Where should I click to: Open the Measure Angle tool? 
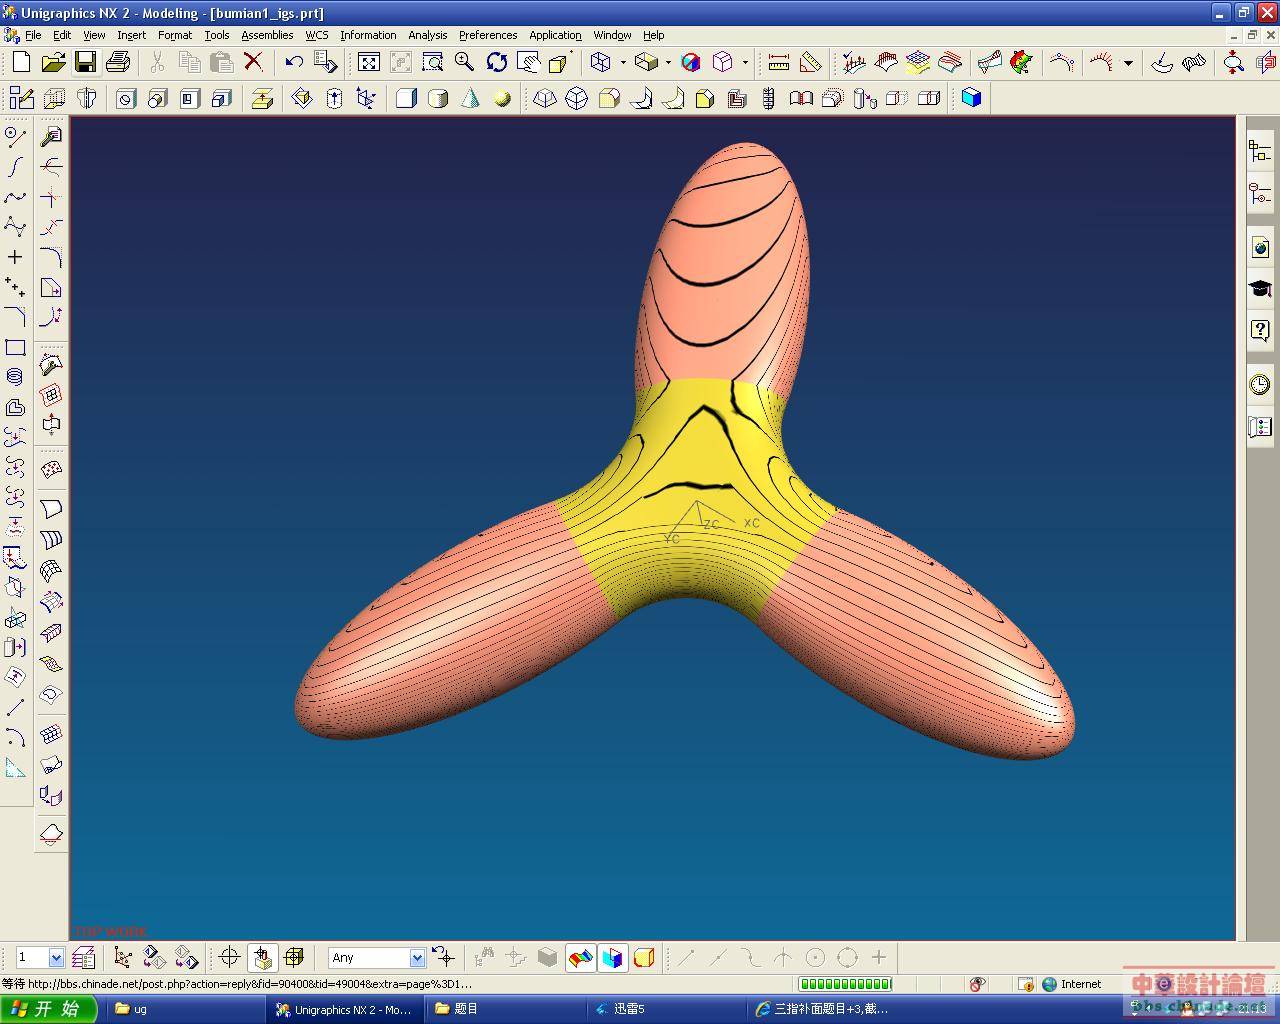pyautogui.click(x=810, y=62)
